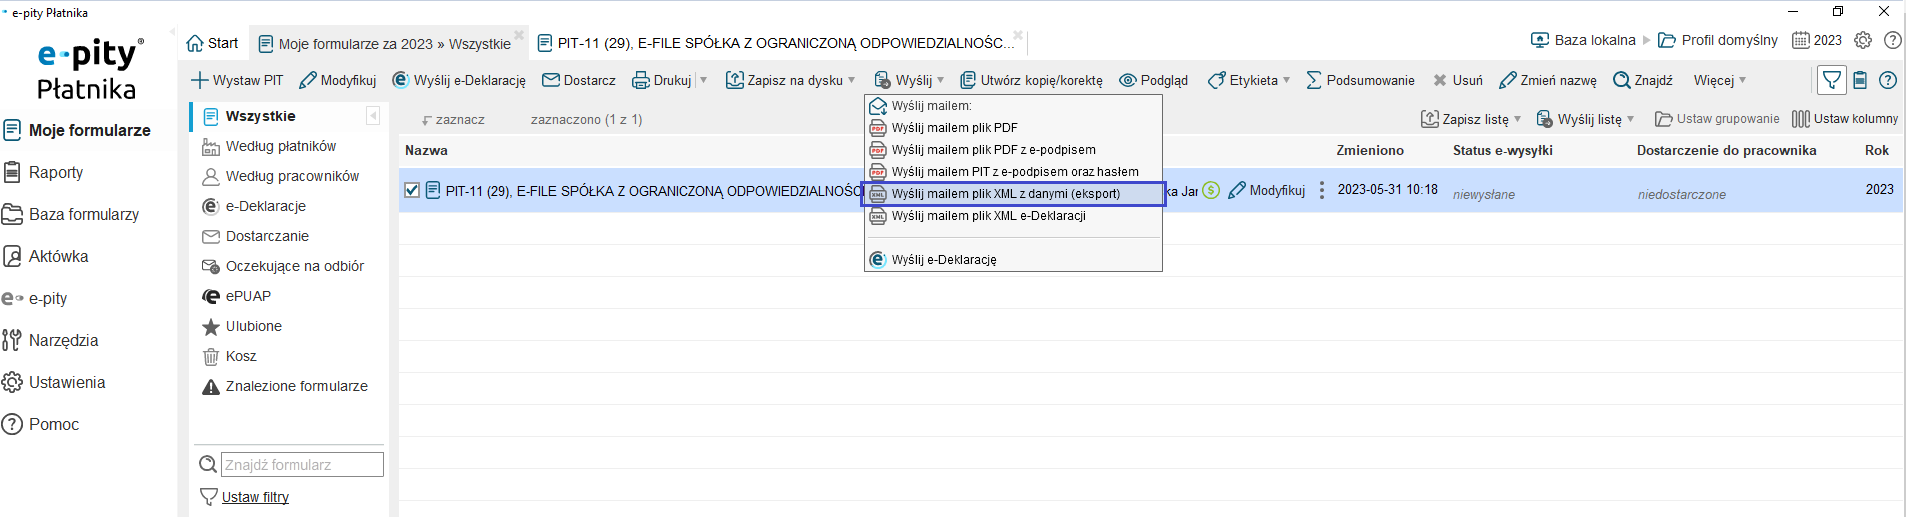Click Modyfikuj in the top toolbar

coord(338,80)
